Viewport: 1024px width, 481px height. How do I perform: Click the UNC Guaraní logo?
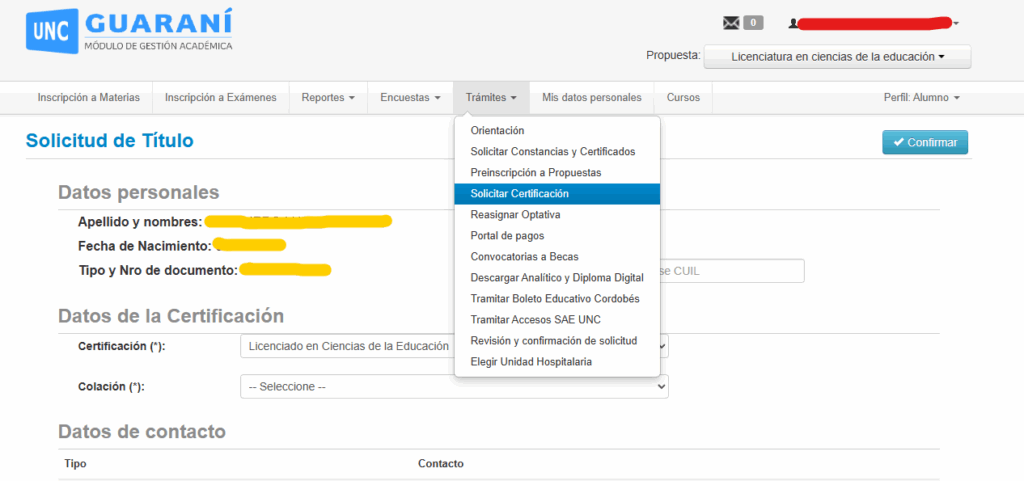pos(129,31)
